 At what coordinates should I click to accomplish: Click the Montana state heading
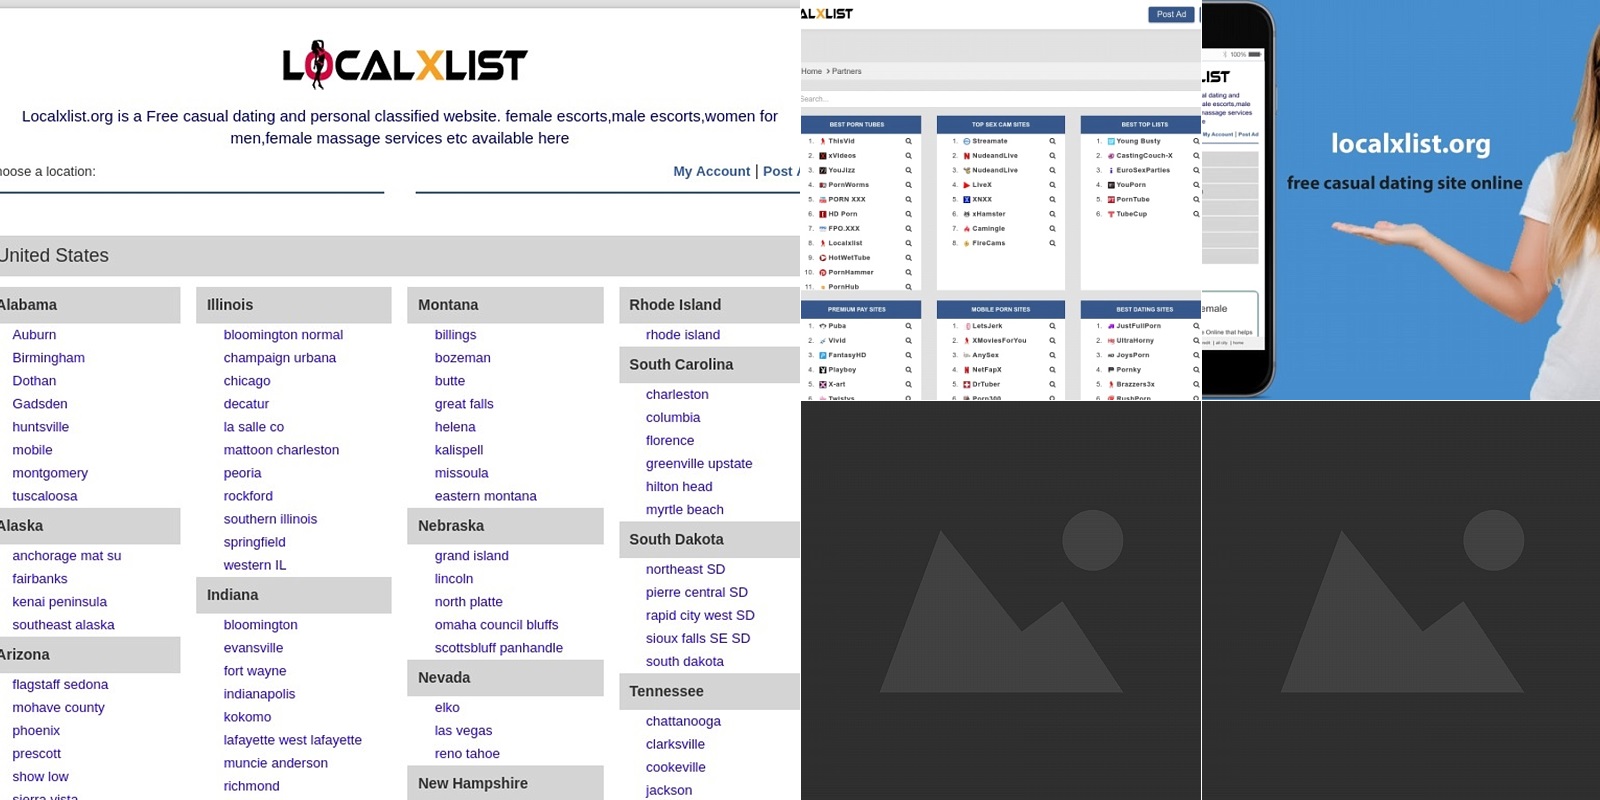tap(505, 305)
